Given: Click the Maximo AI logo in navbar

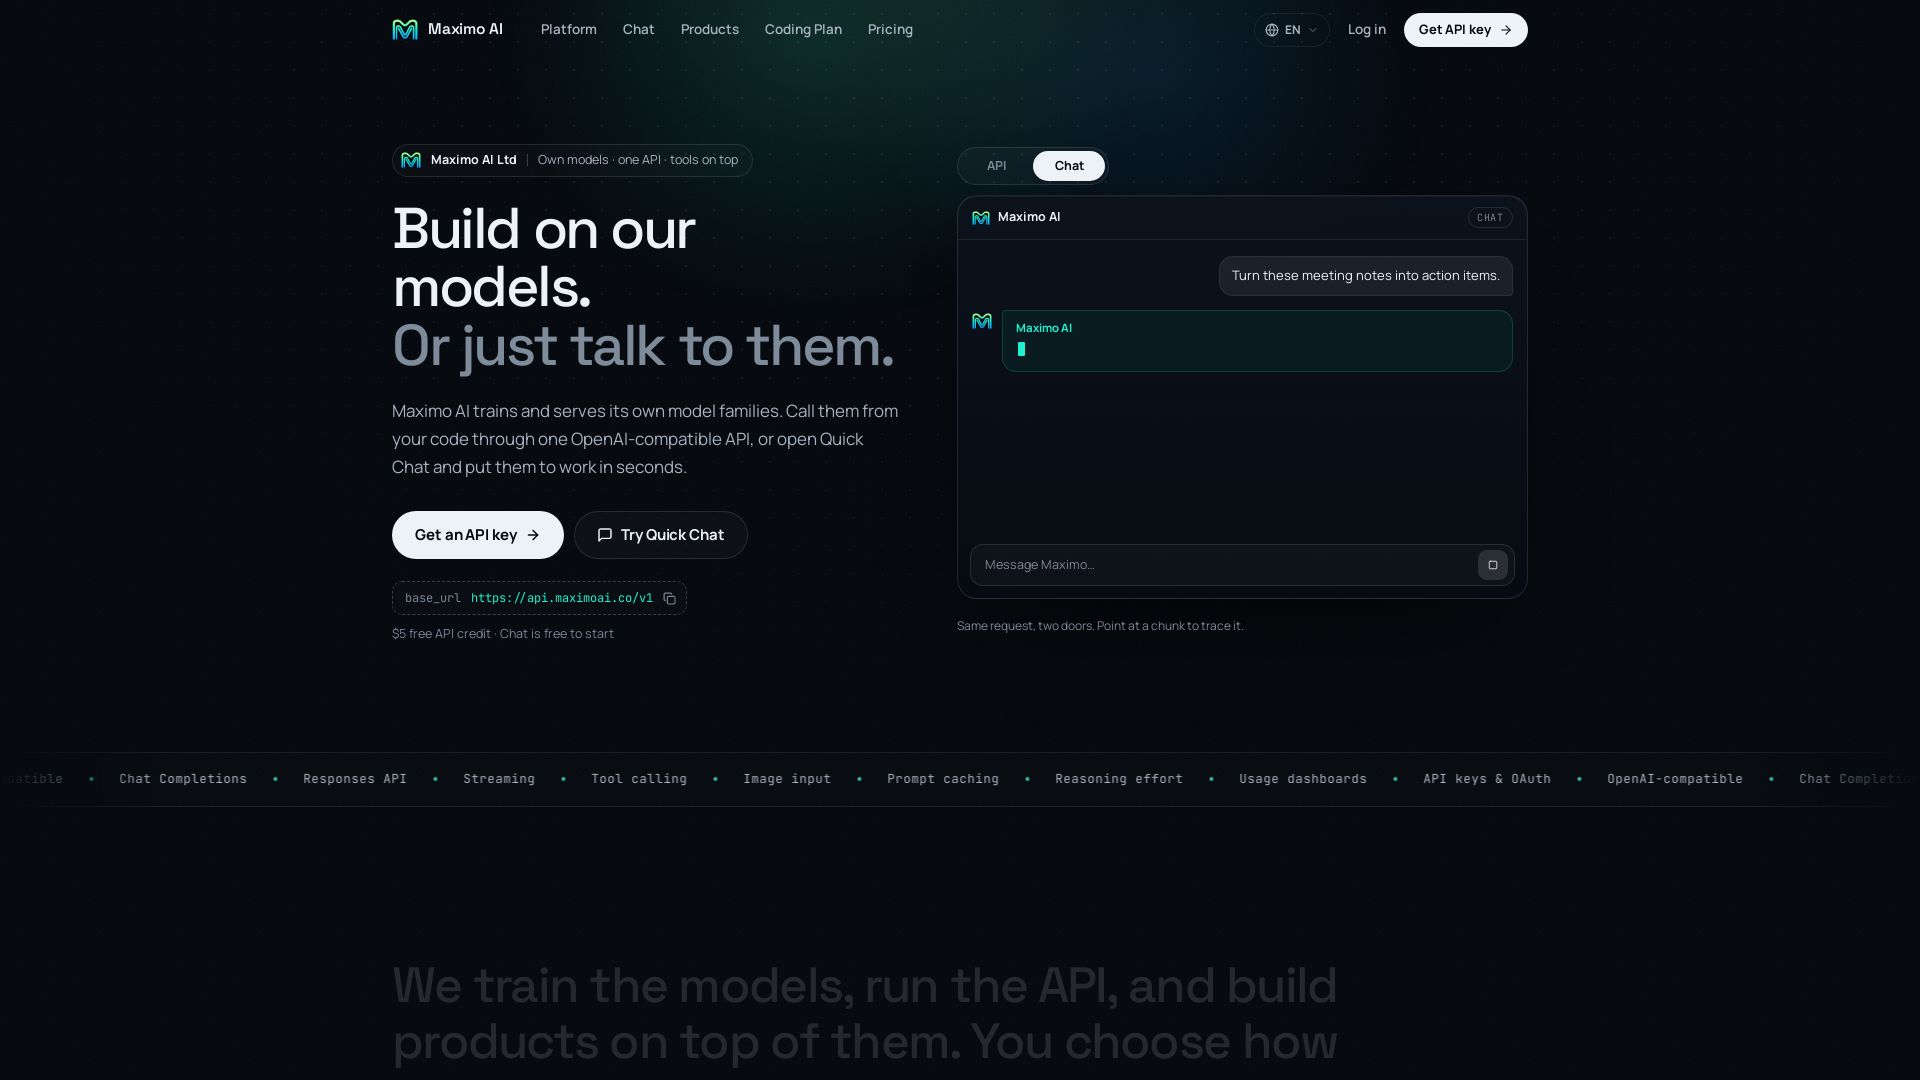Looking at the screenshot, I should pos(447,29).
